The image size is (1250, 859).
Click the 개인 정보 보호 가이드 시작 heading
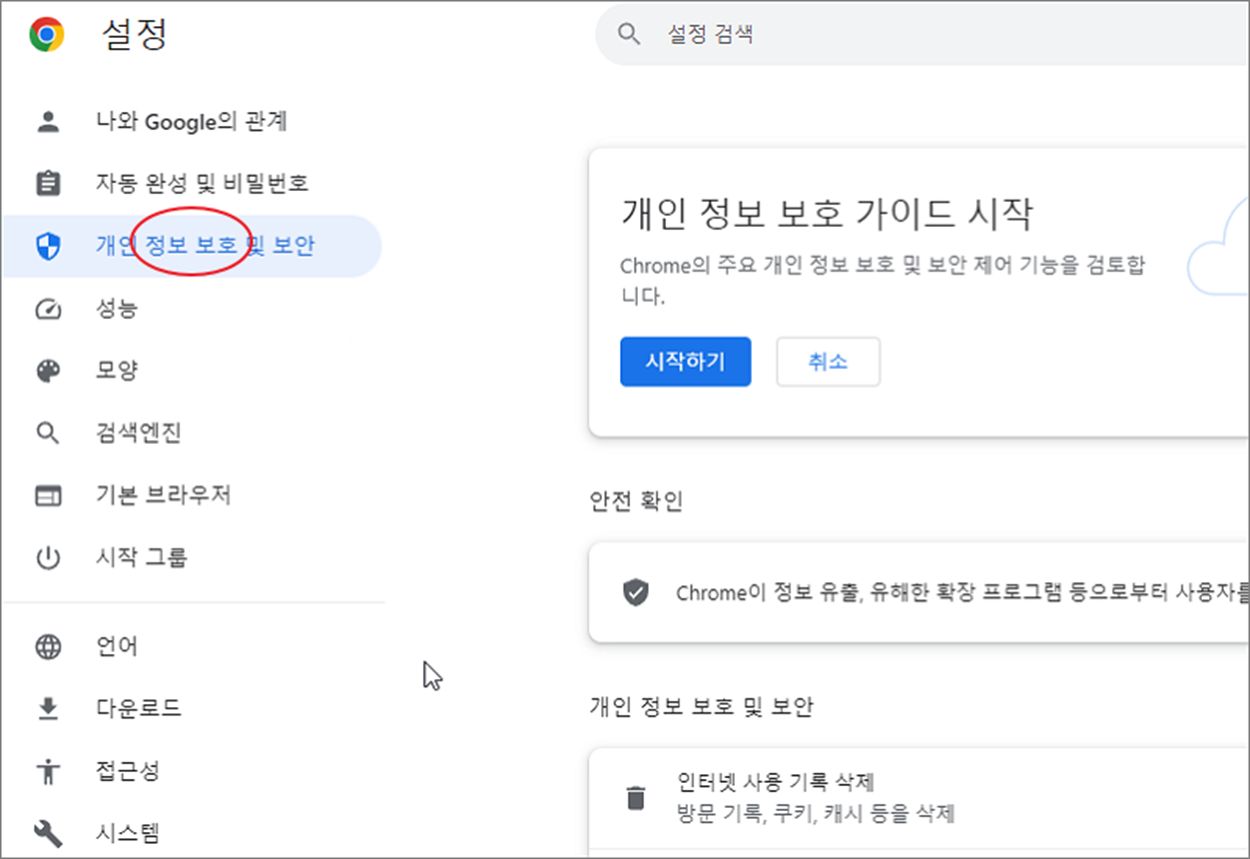point(826,213)
